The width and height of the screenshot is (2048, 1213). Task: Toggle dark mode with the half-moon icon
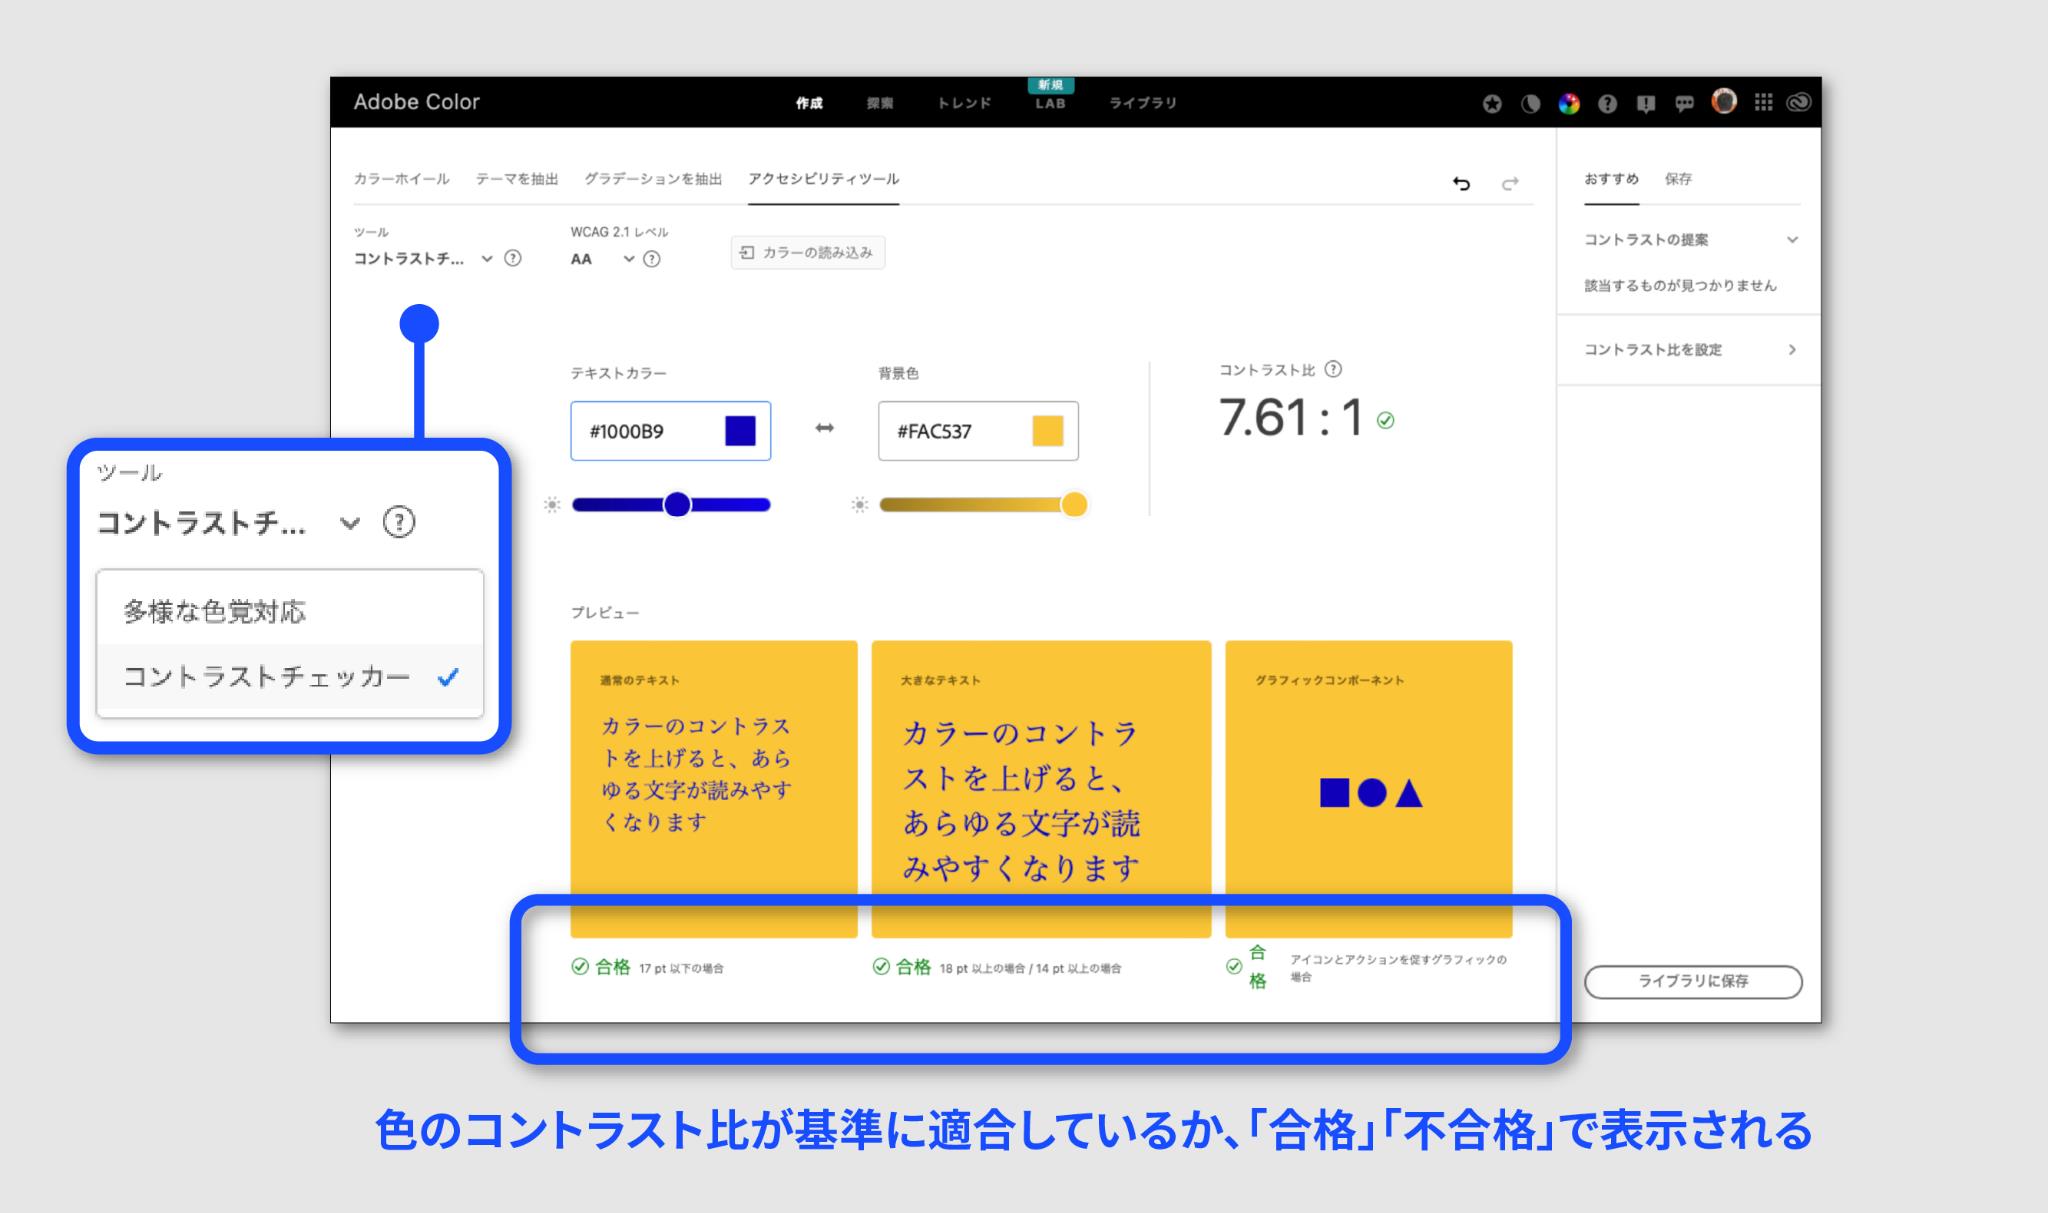[x=1530, y=103]
